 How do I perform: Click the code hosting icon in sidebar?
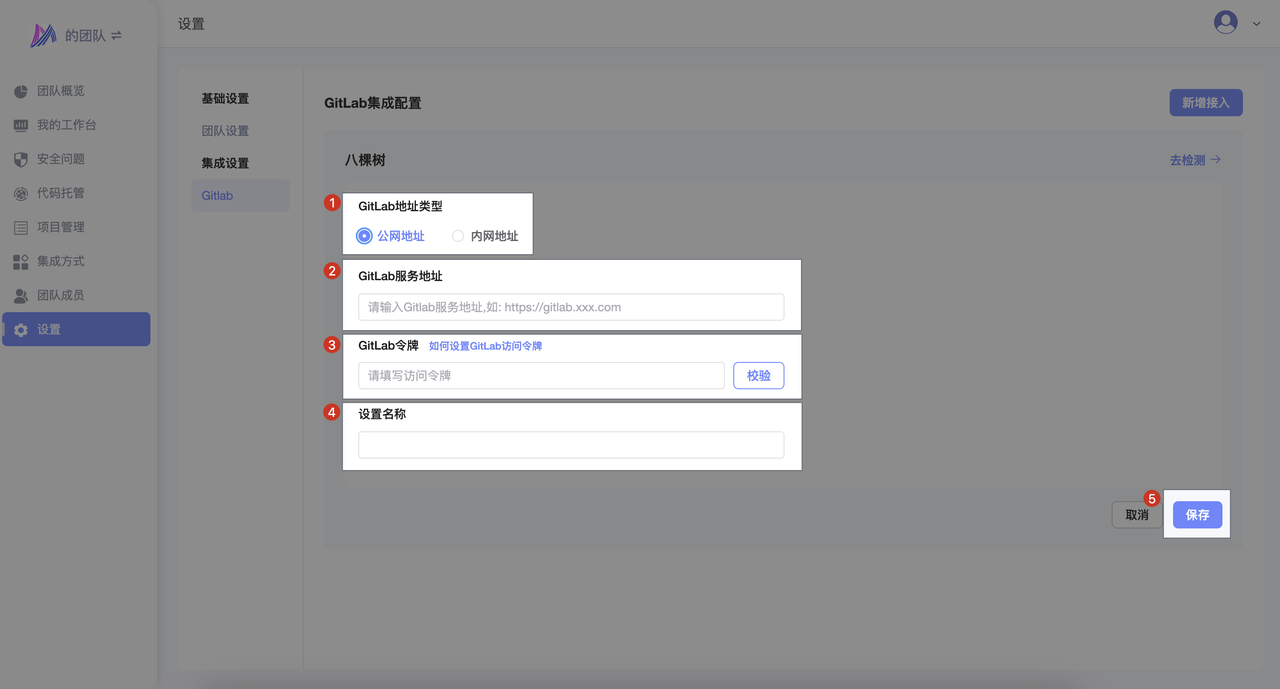(x=21, y=194)
